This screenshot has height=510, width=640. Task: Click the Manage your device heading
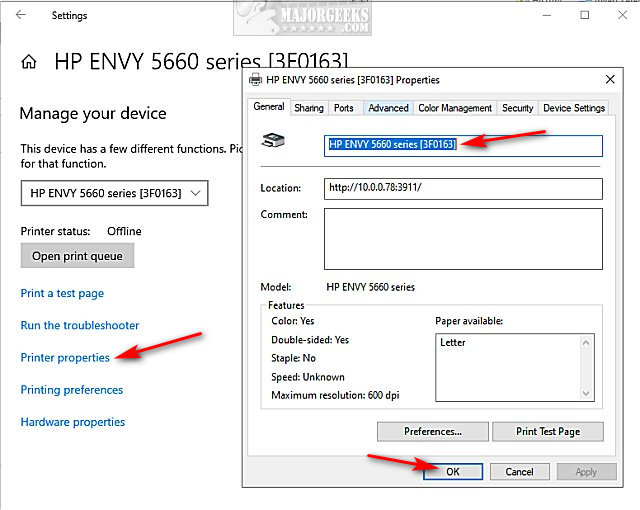[93, 114]
